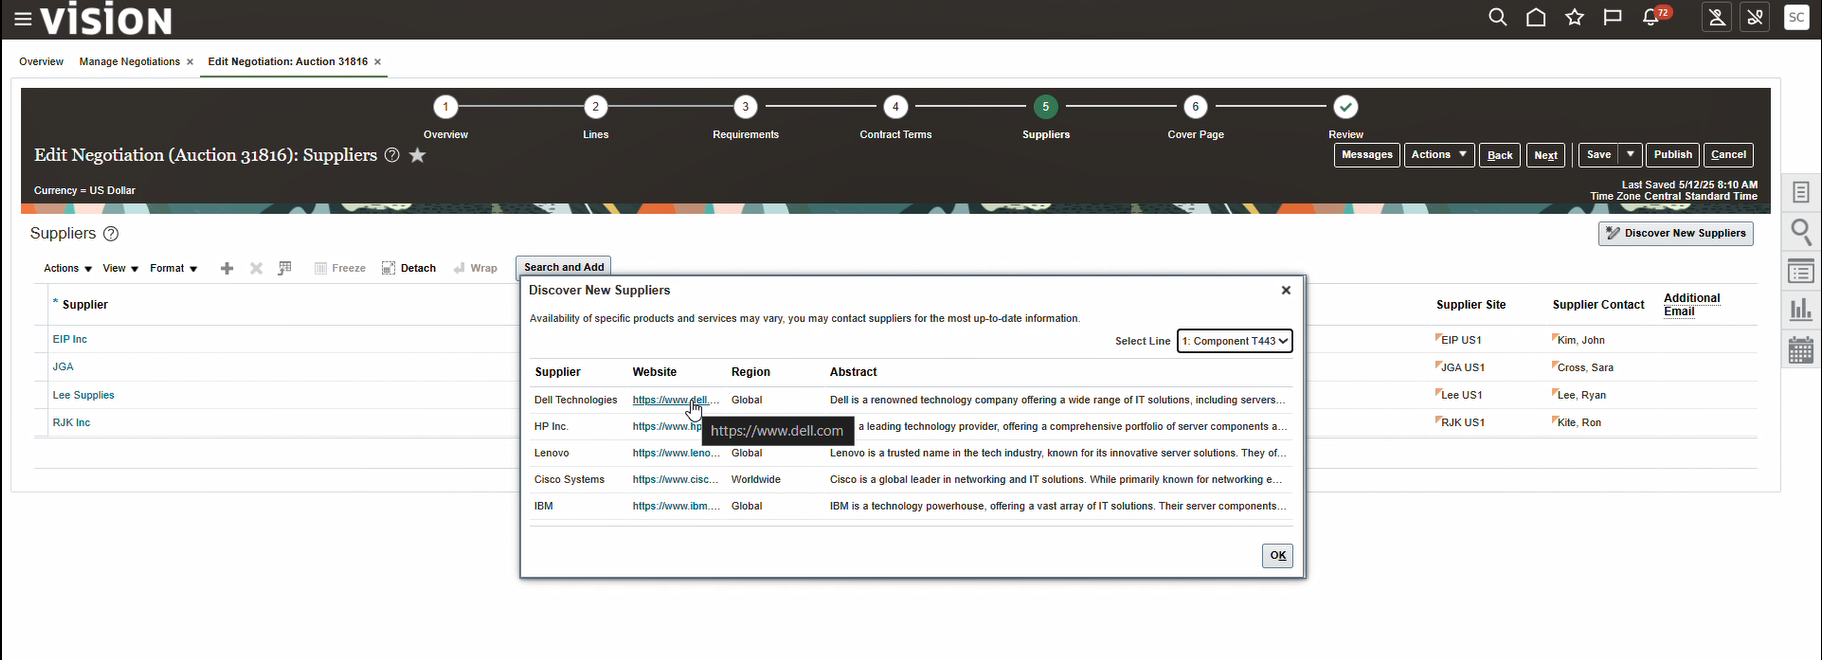Click the Kim, John supplier contact cell
1822x660 pixels.
[1581, 340]
